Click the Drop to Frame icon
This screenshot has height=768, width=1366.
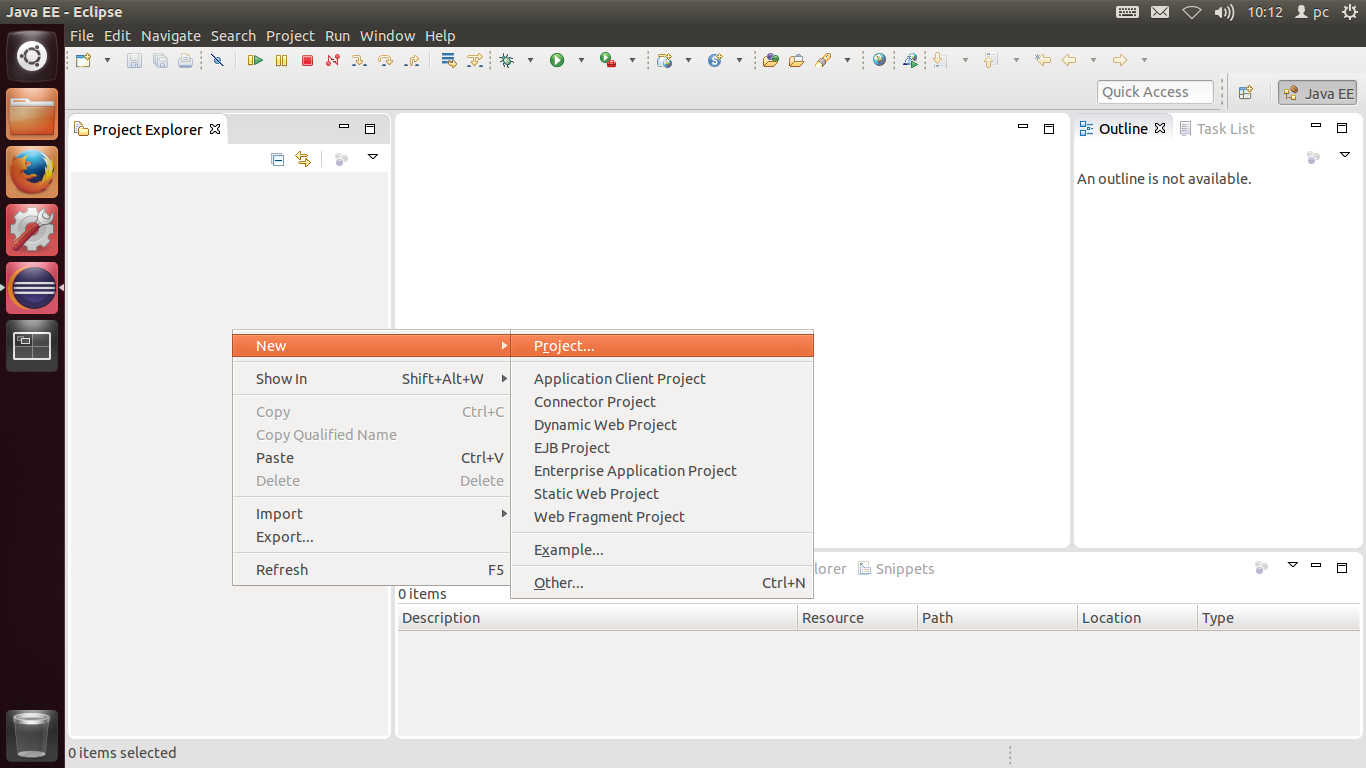pyautogui.click(x=448, y=60)
